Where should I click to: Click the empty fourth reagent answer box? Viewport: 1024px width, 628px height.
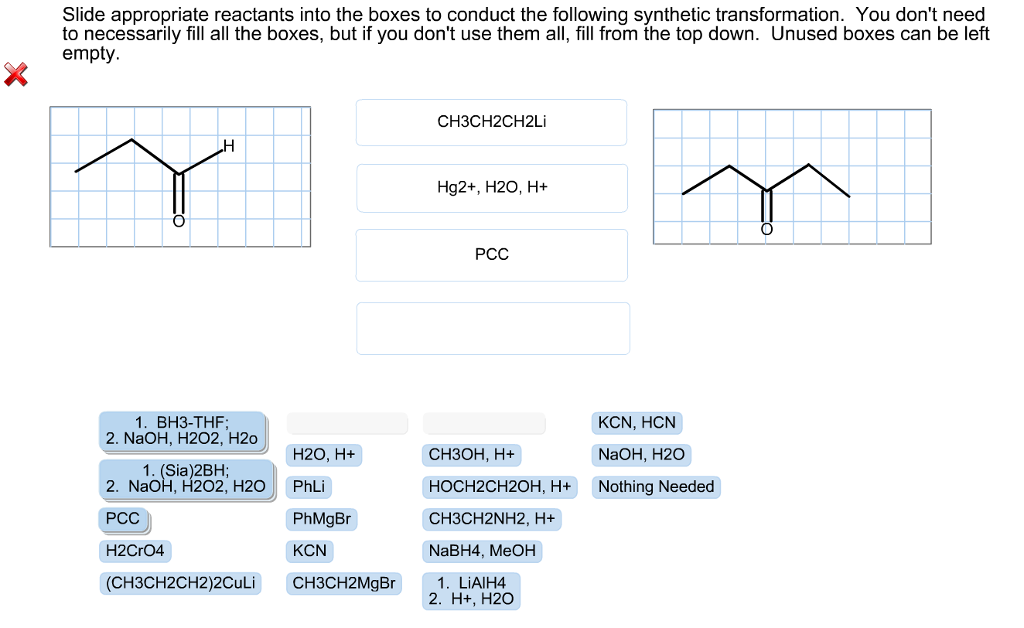(491, 327)
